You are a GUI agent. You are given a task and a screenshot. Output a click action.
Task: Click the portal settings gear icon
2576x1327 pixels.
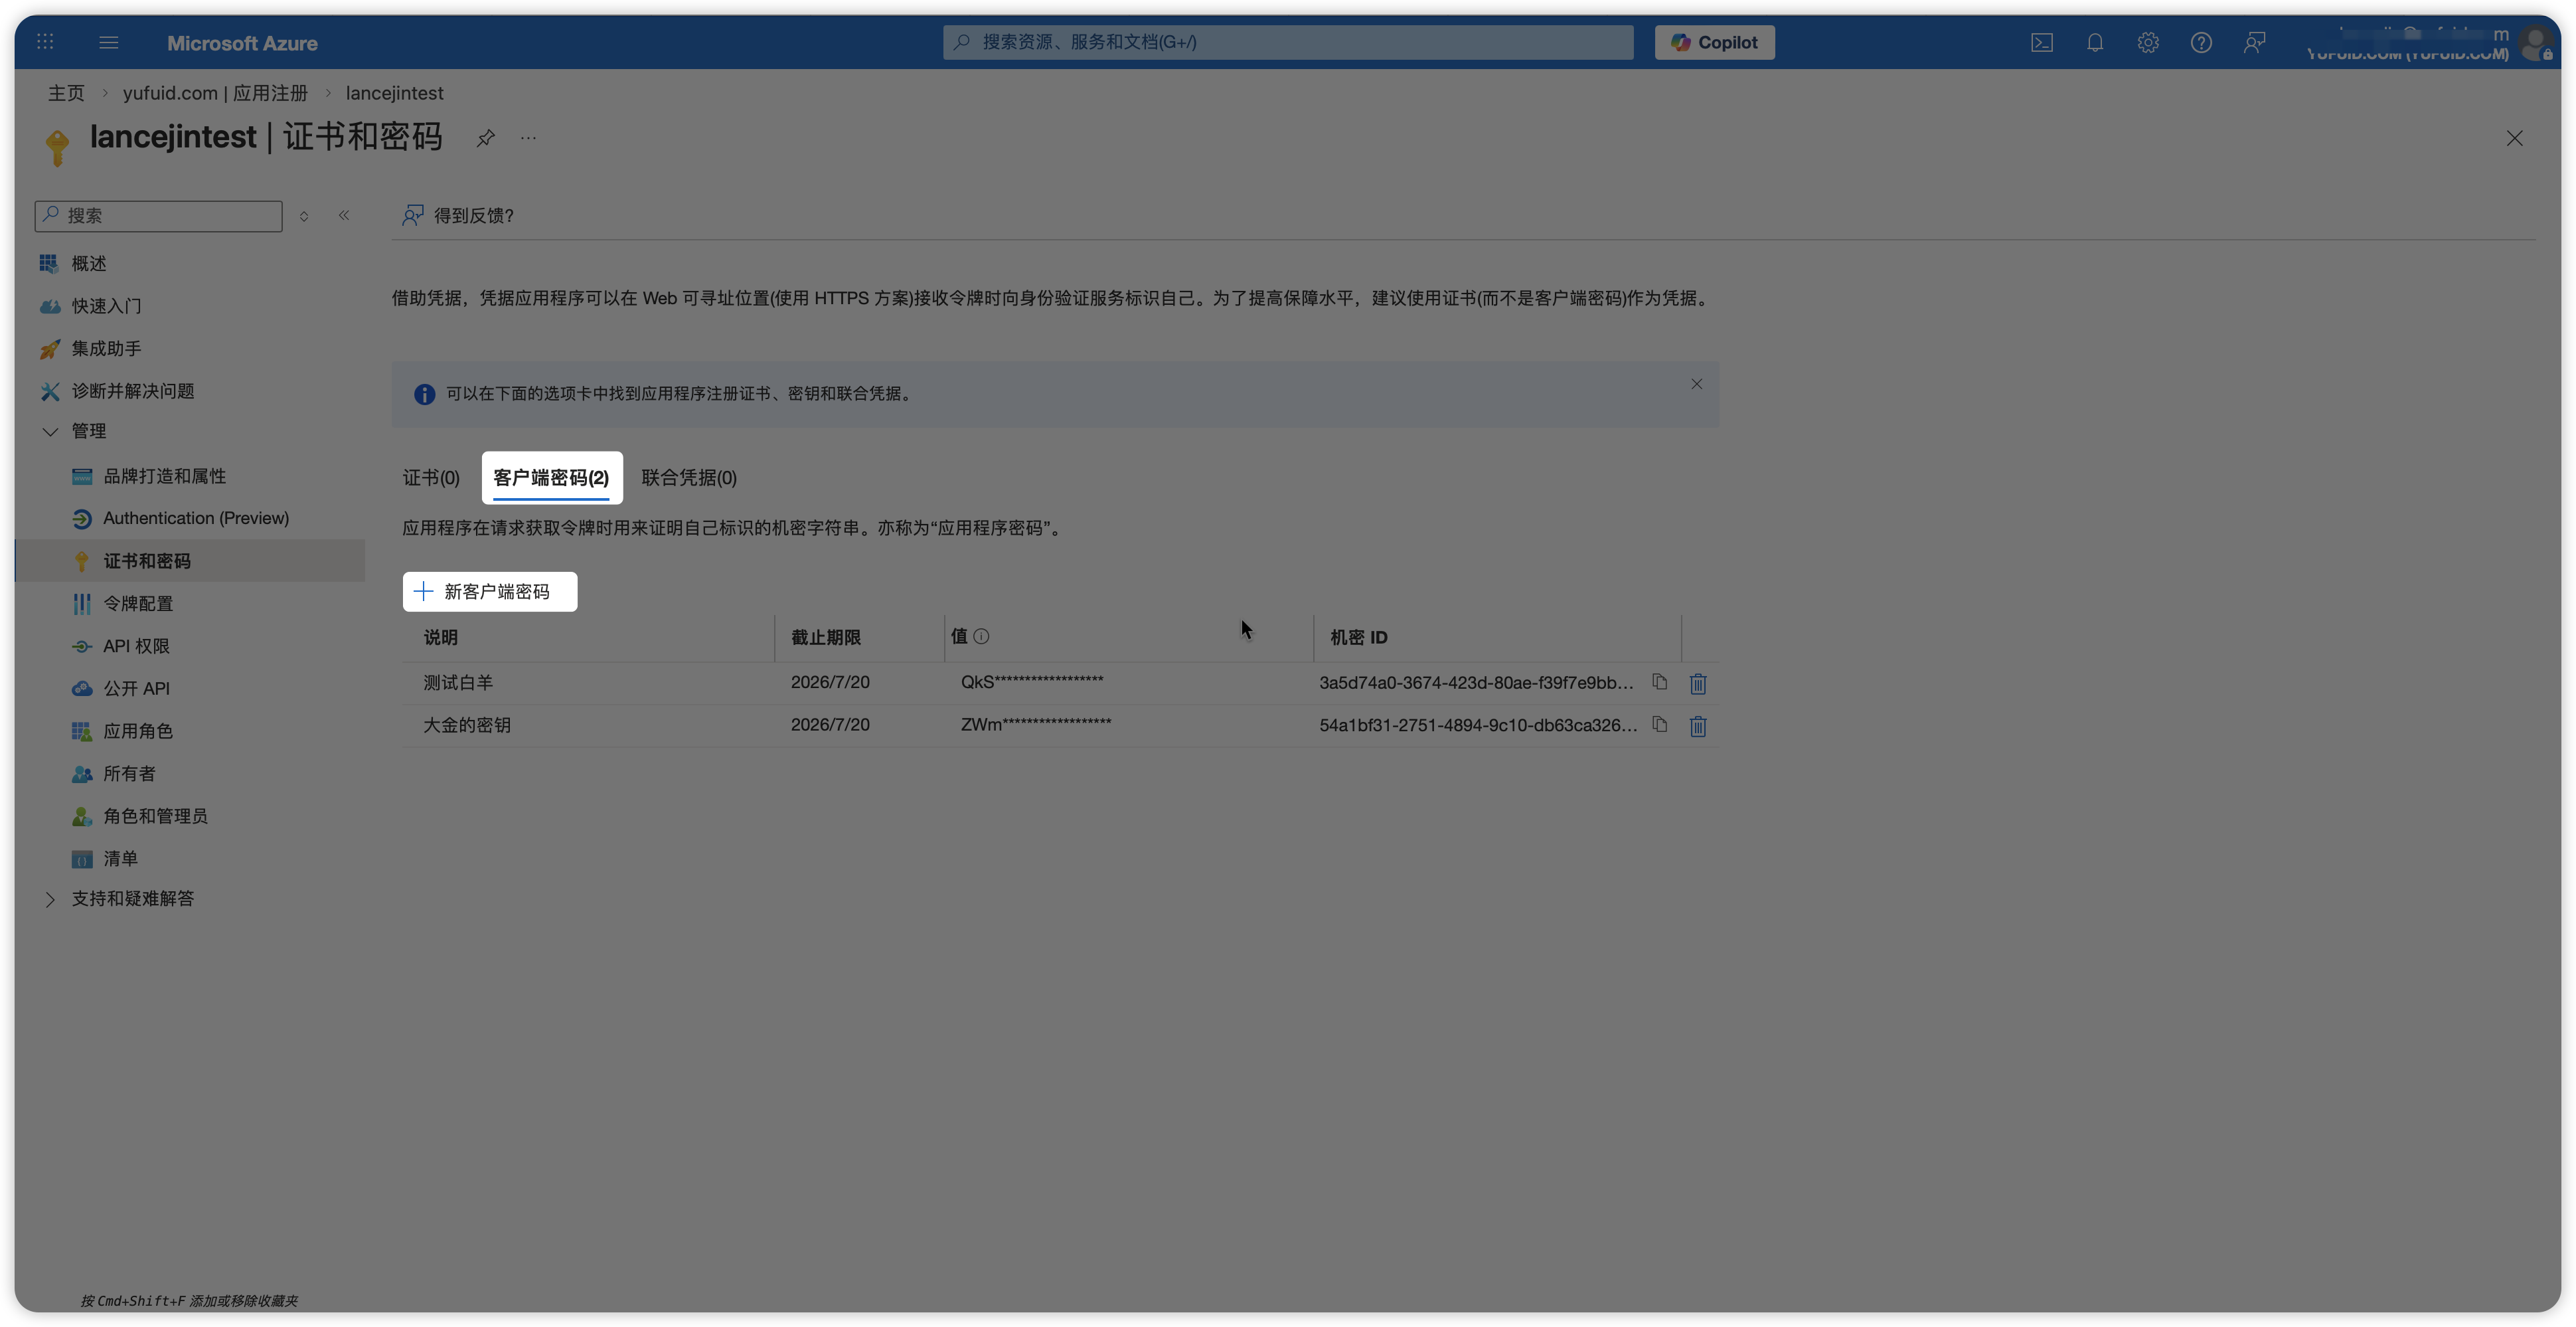pyautogui.click(x=2147, y=43)
